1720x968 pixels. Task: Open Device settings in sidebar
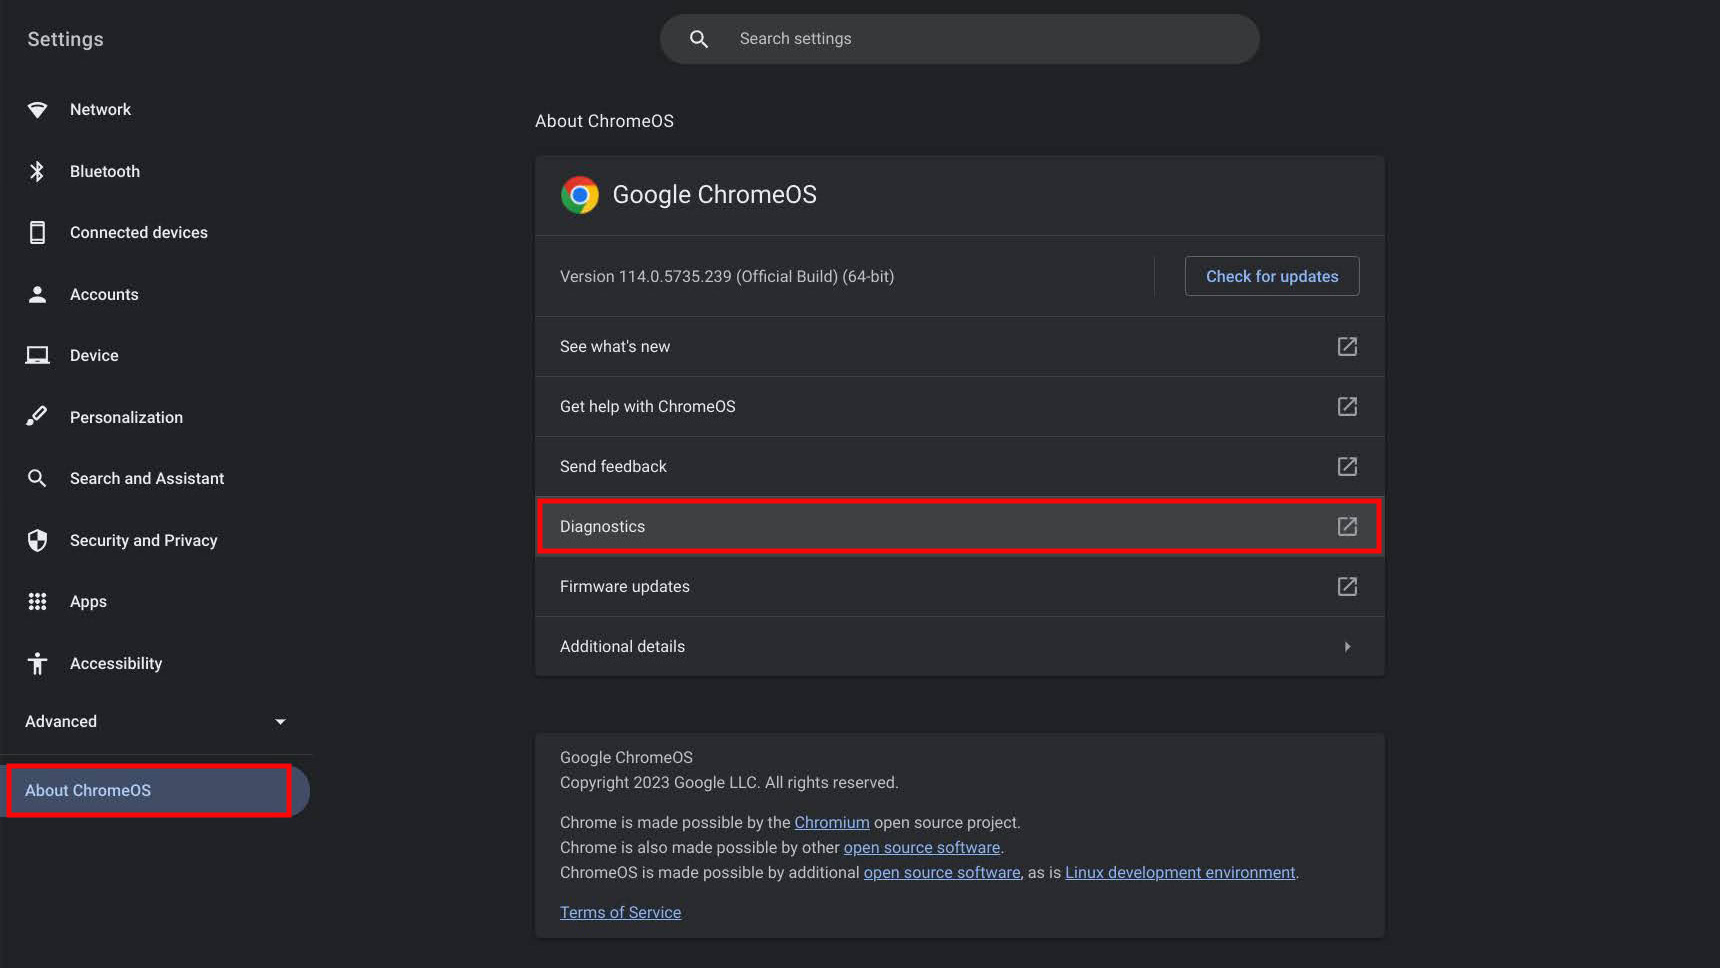click(x=94, y=356)
